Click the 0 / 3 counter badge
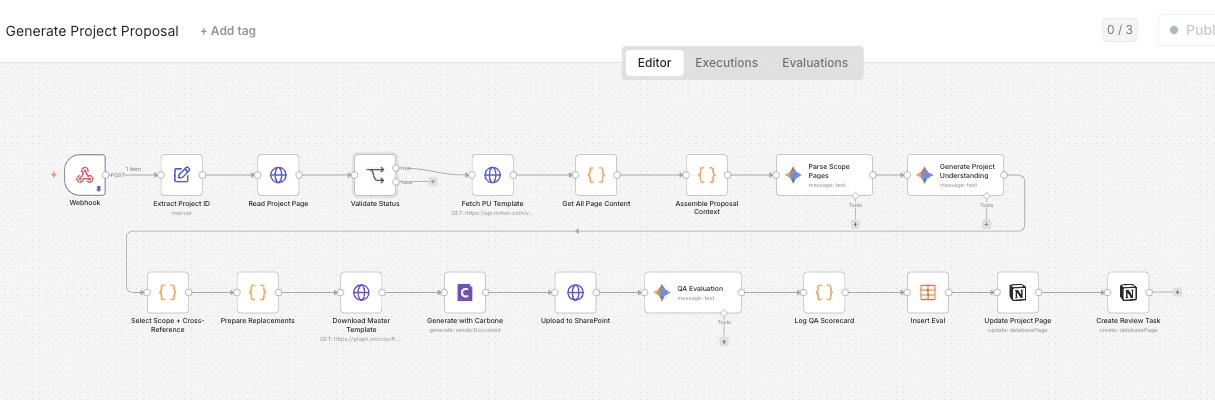Image resolution: width=1215 pixels, height=400 pixels. click(x=1120, y=30)
